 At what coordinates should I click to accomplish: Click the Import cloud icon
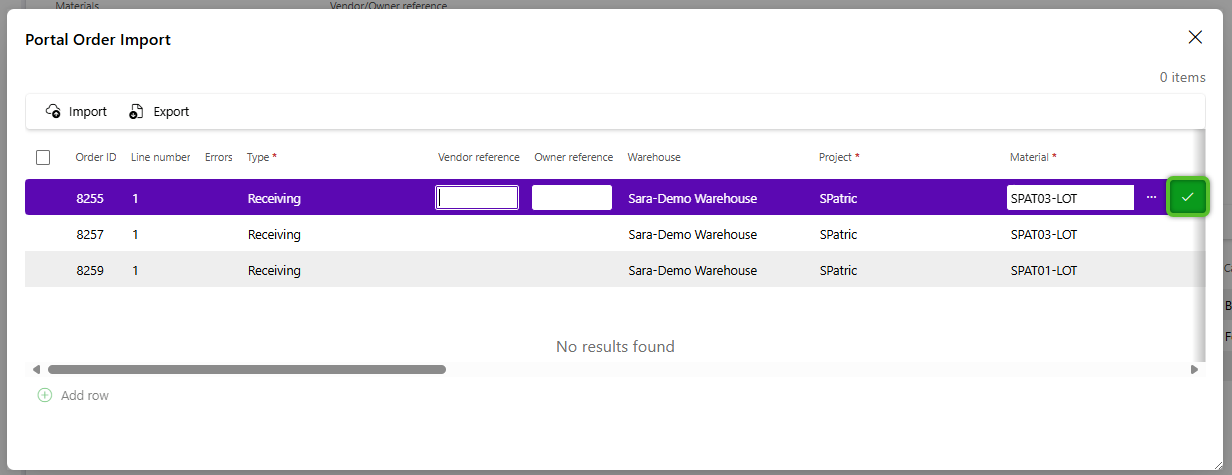pos(54,112)
